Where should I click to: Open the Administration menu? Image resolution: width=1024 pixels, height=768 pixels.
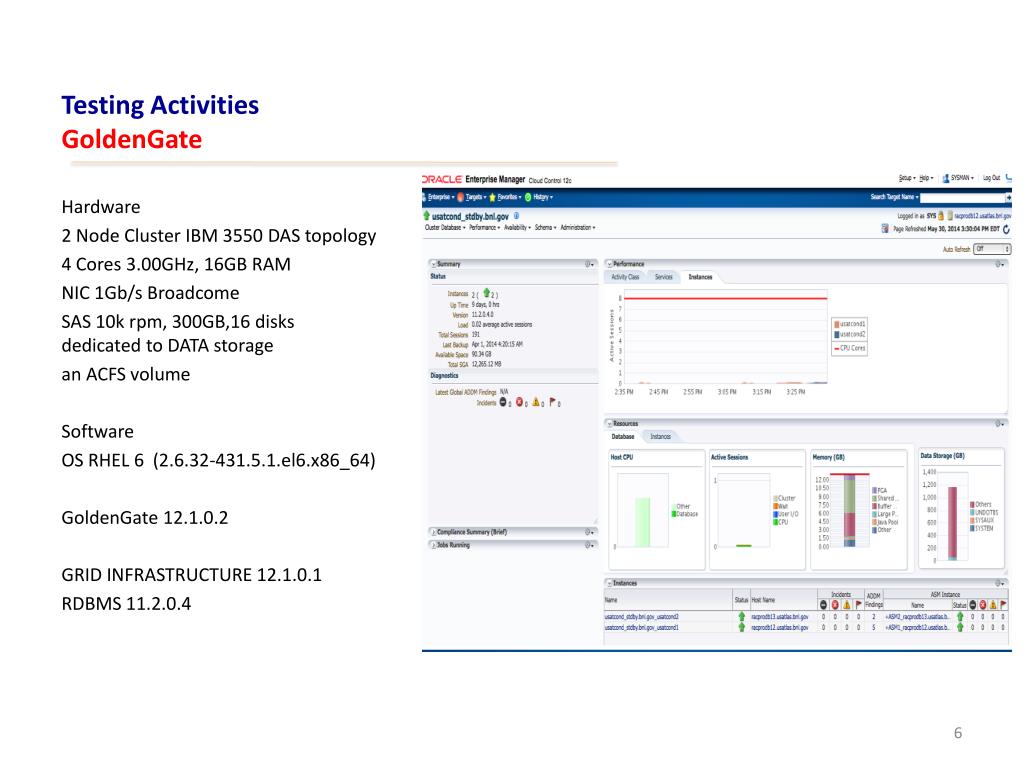coord(578,228)
